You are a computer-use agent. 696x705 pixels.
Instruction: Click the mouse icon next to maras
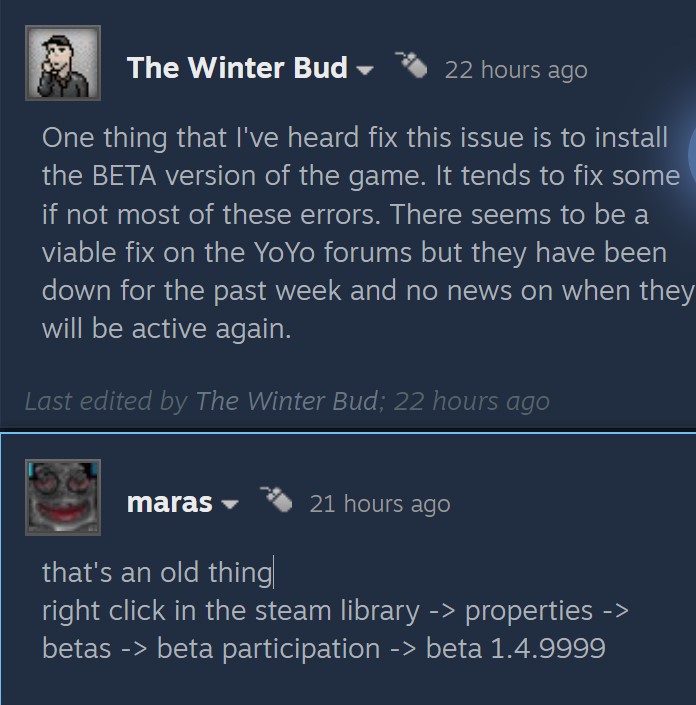275,497
